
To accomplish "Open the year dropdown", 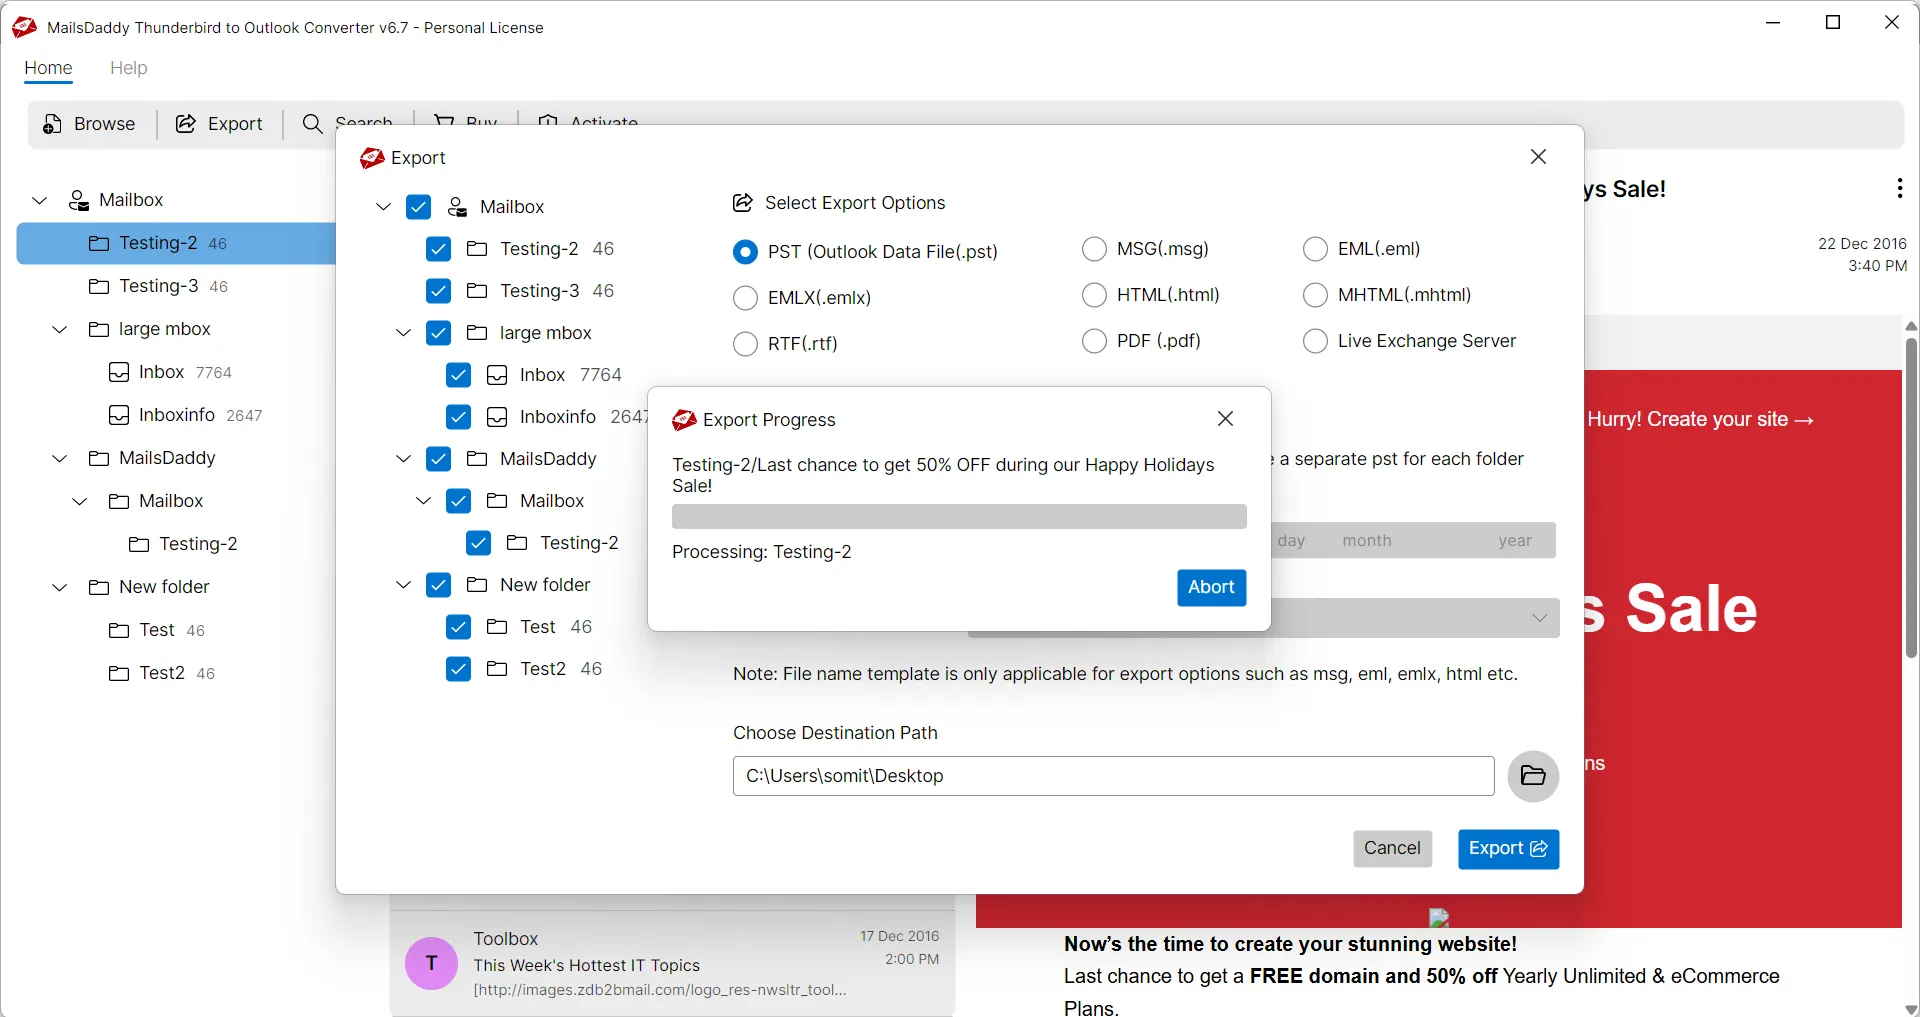I will click(1515, 540).
